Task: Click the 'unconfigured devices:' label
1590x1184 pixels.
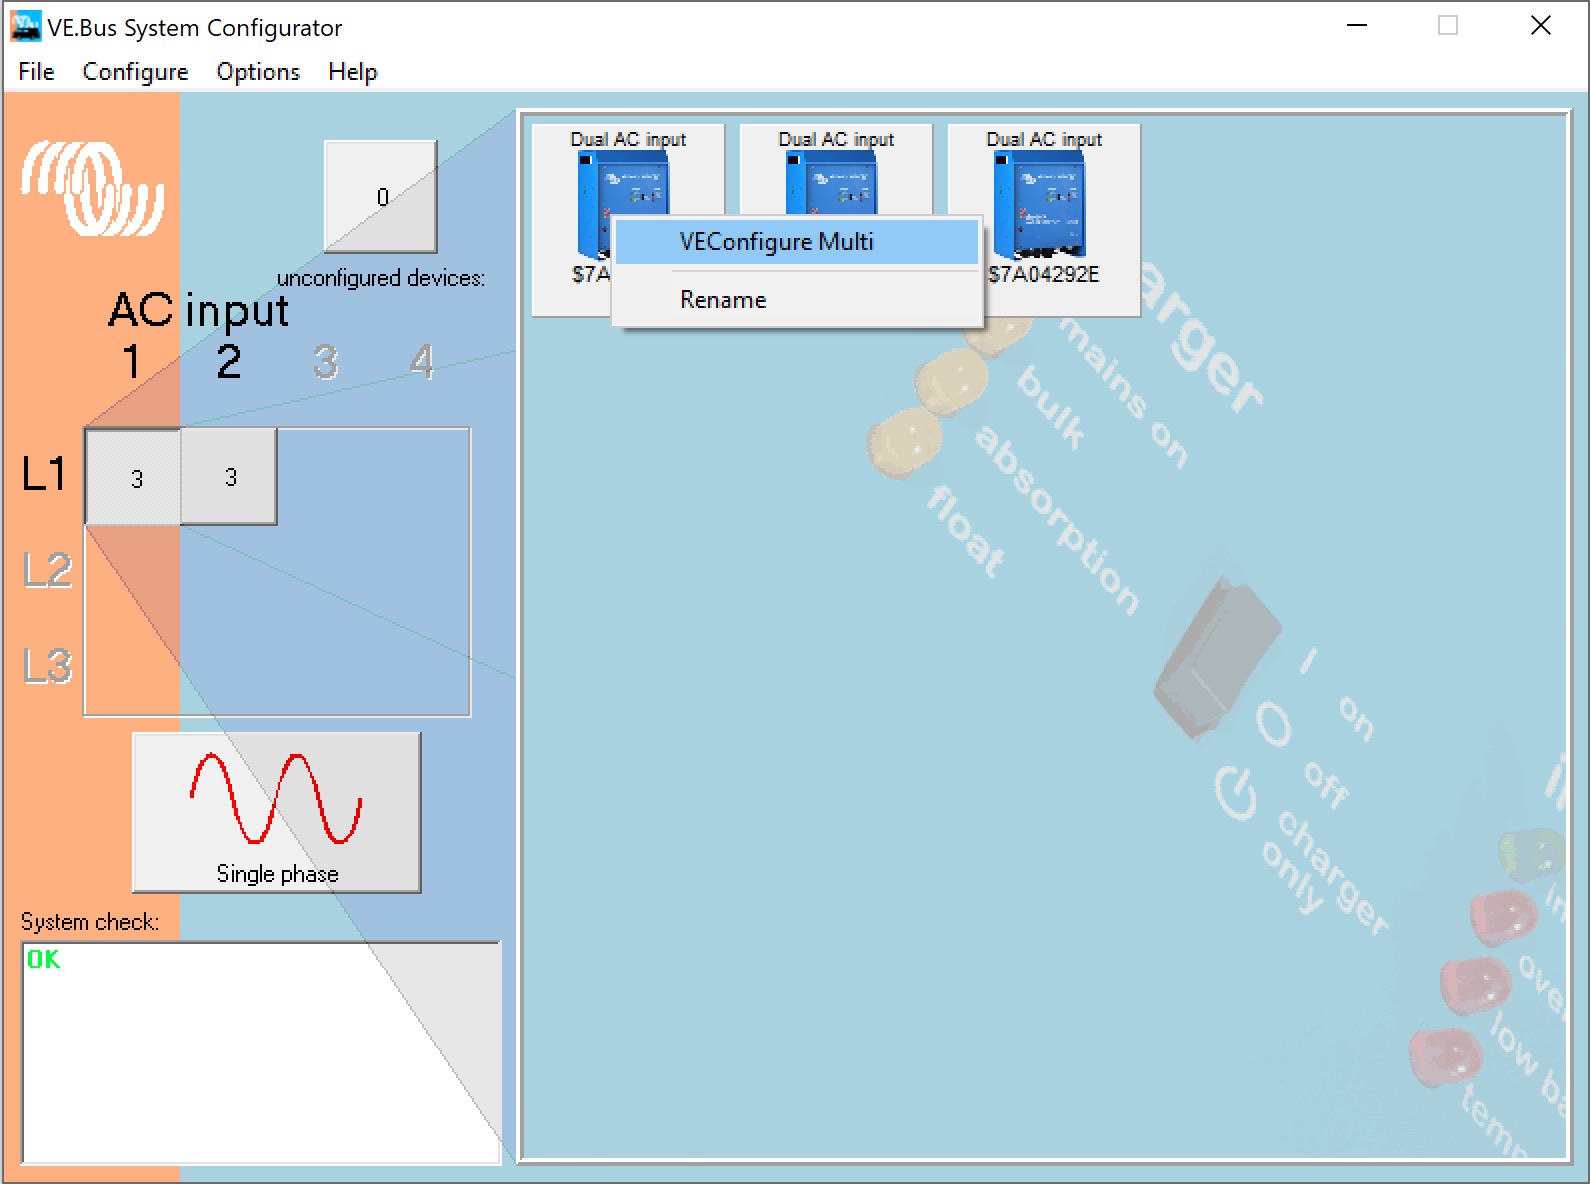Action: pyautogui.click(x=381, y=278)
